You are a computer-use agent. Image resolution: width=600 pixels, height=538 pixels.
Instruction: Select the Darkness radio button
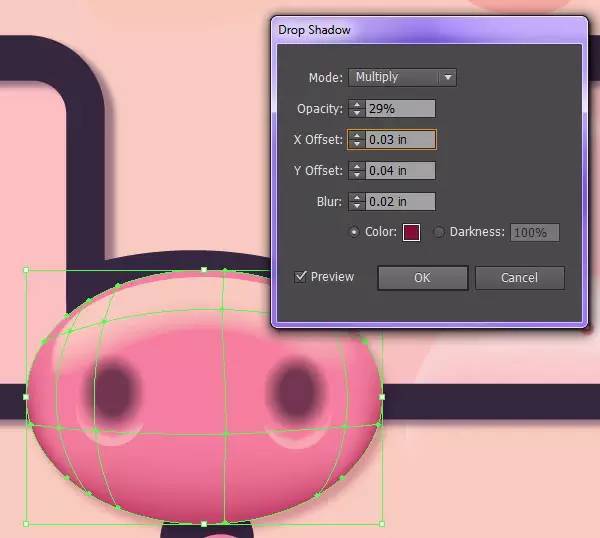[439, 232]
